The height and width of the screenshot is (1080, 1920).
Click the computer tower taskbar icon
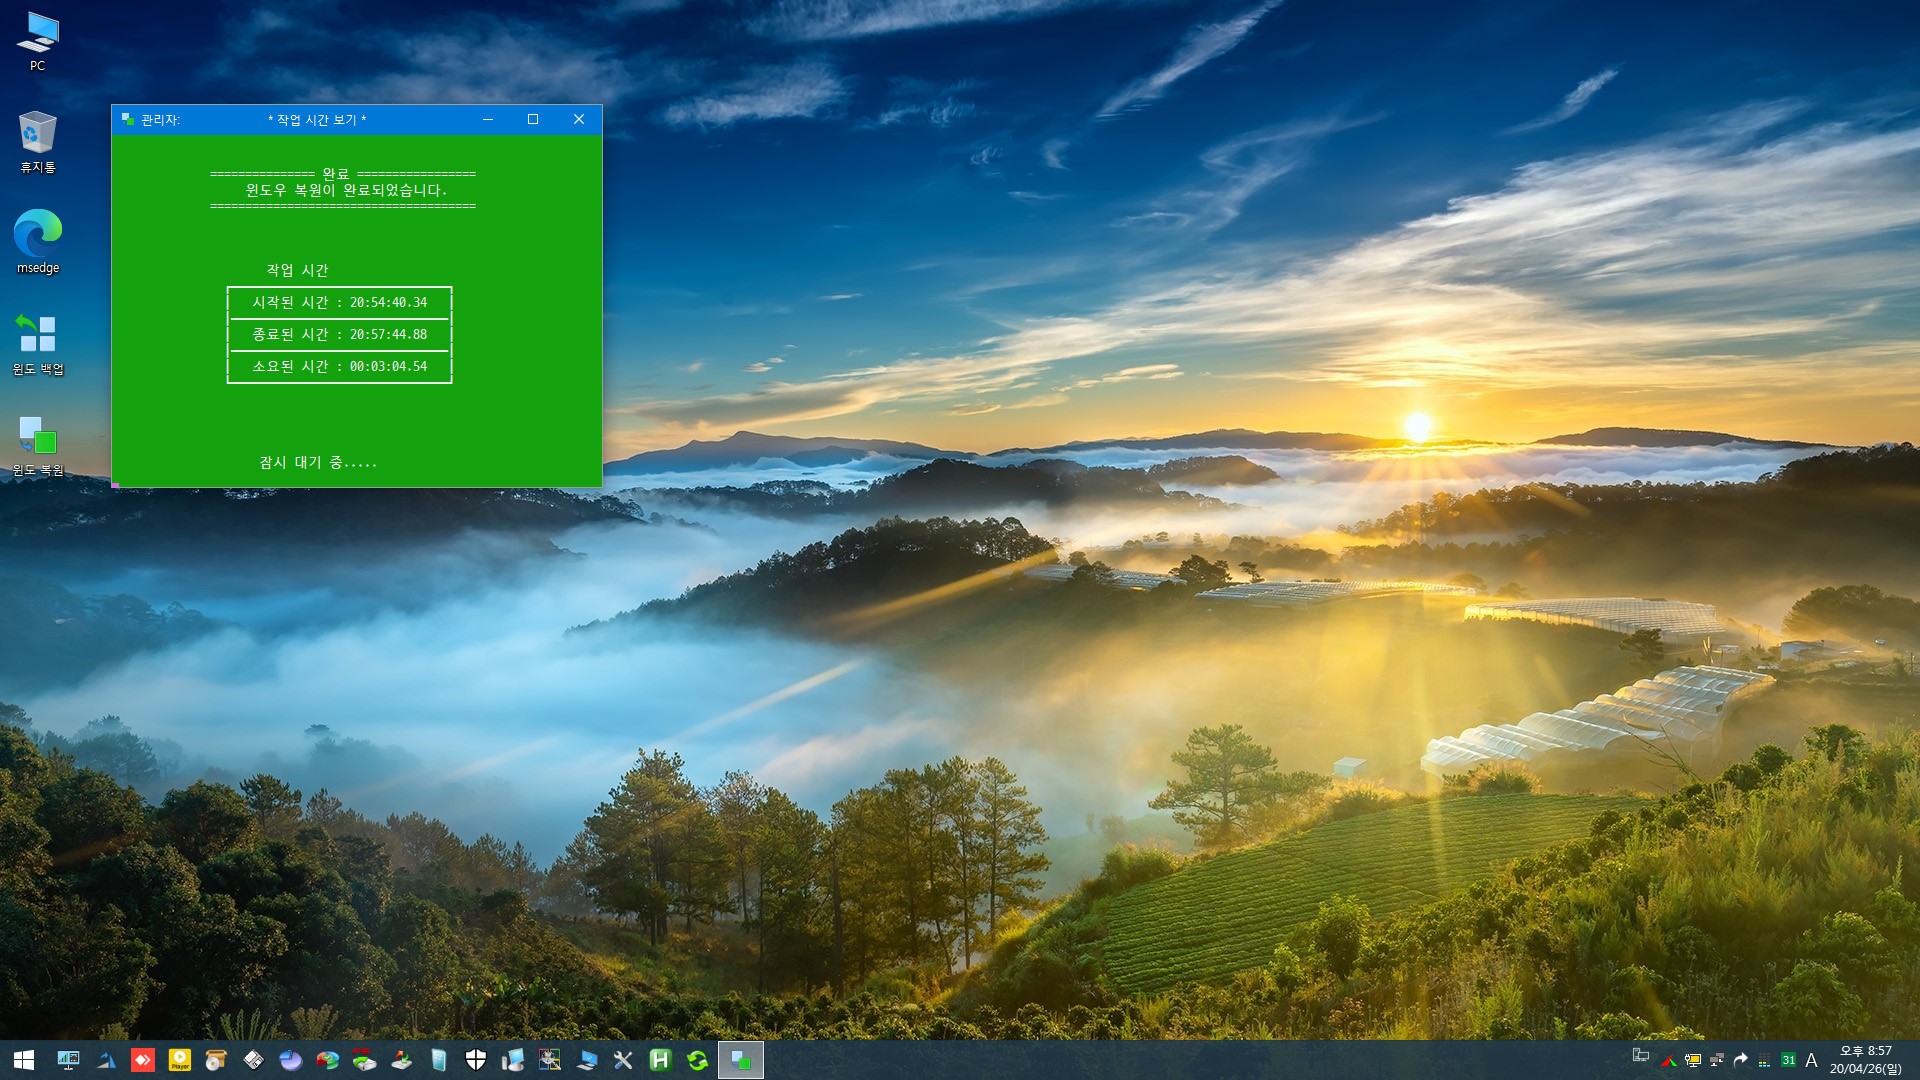[x=513, y=1060]
